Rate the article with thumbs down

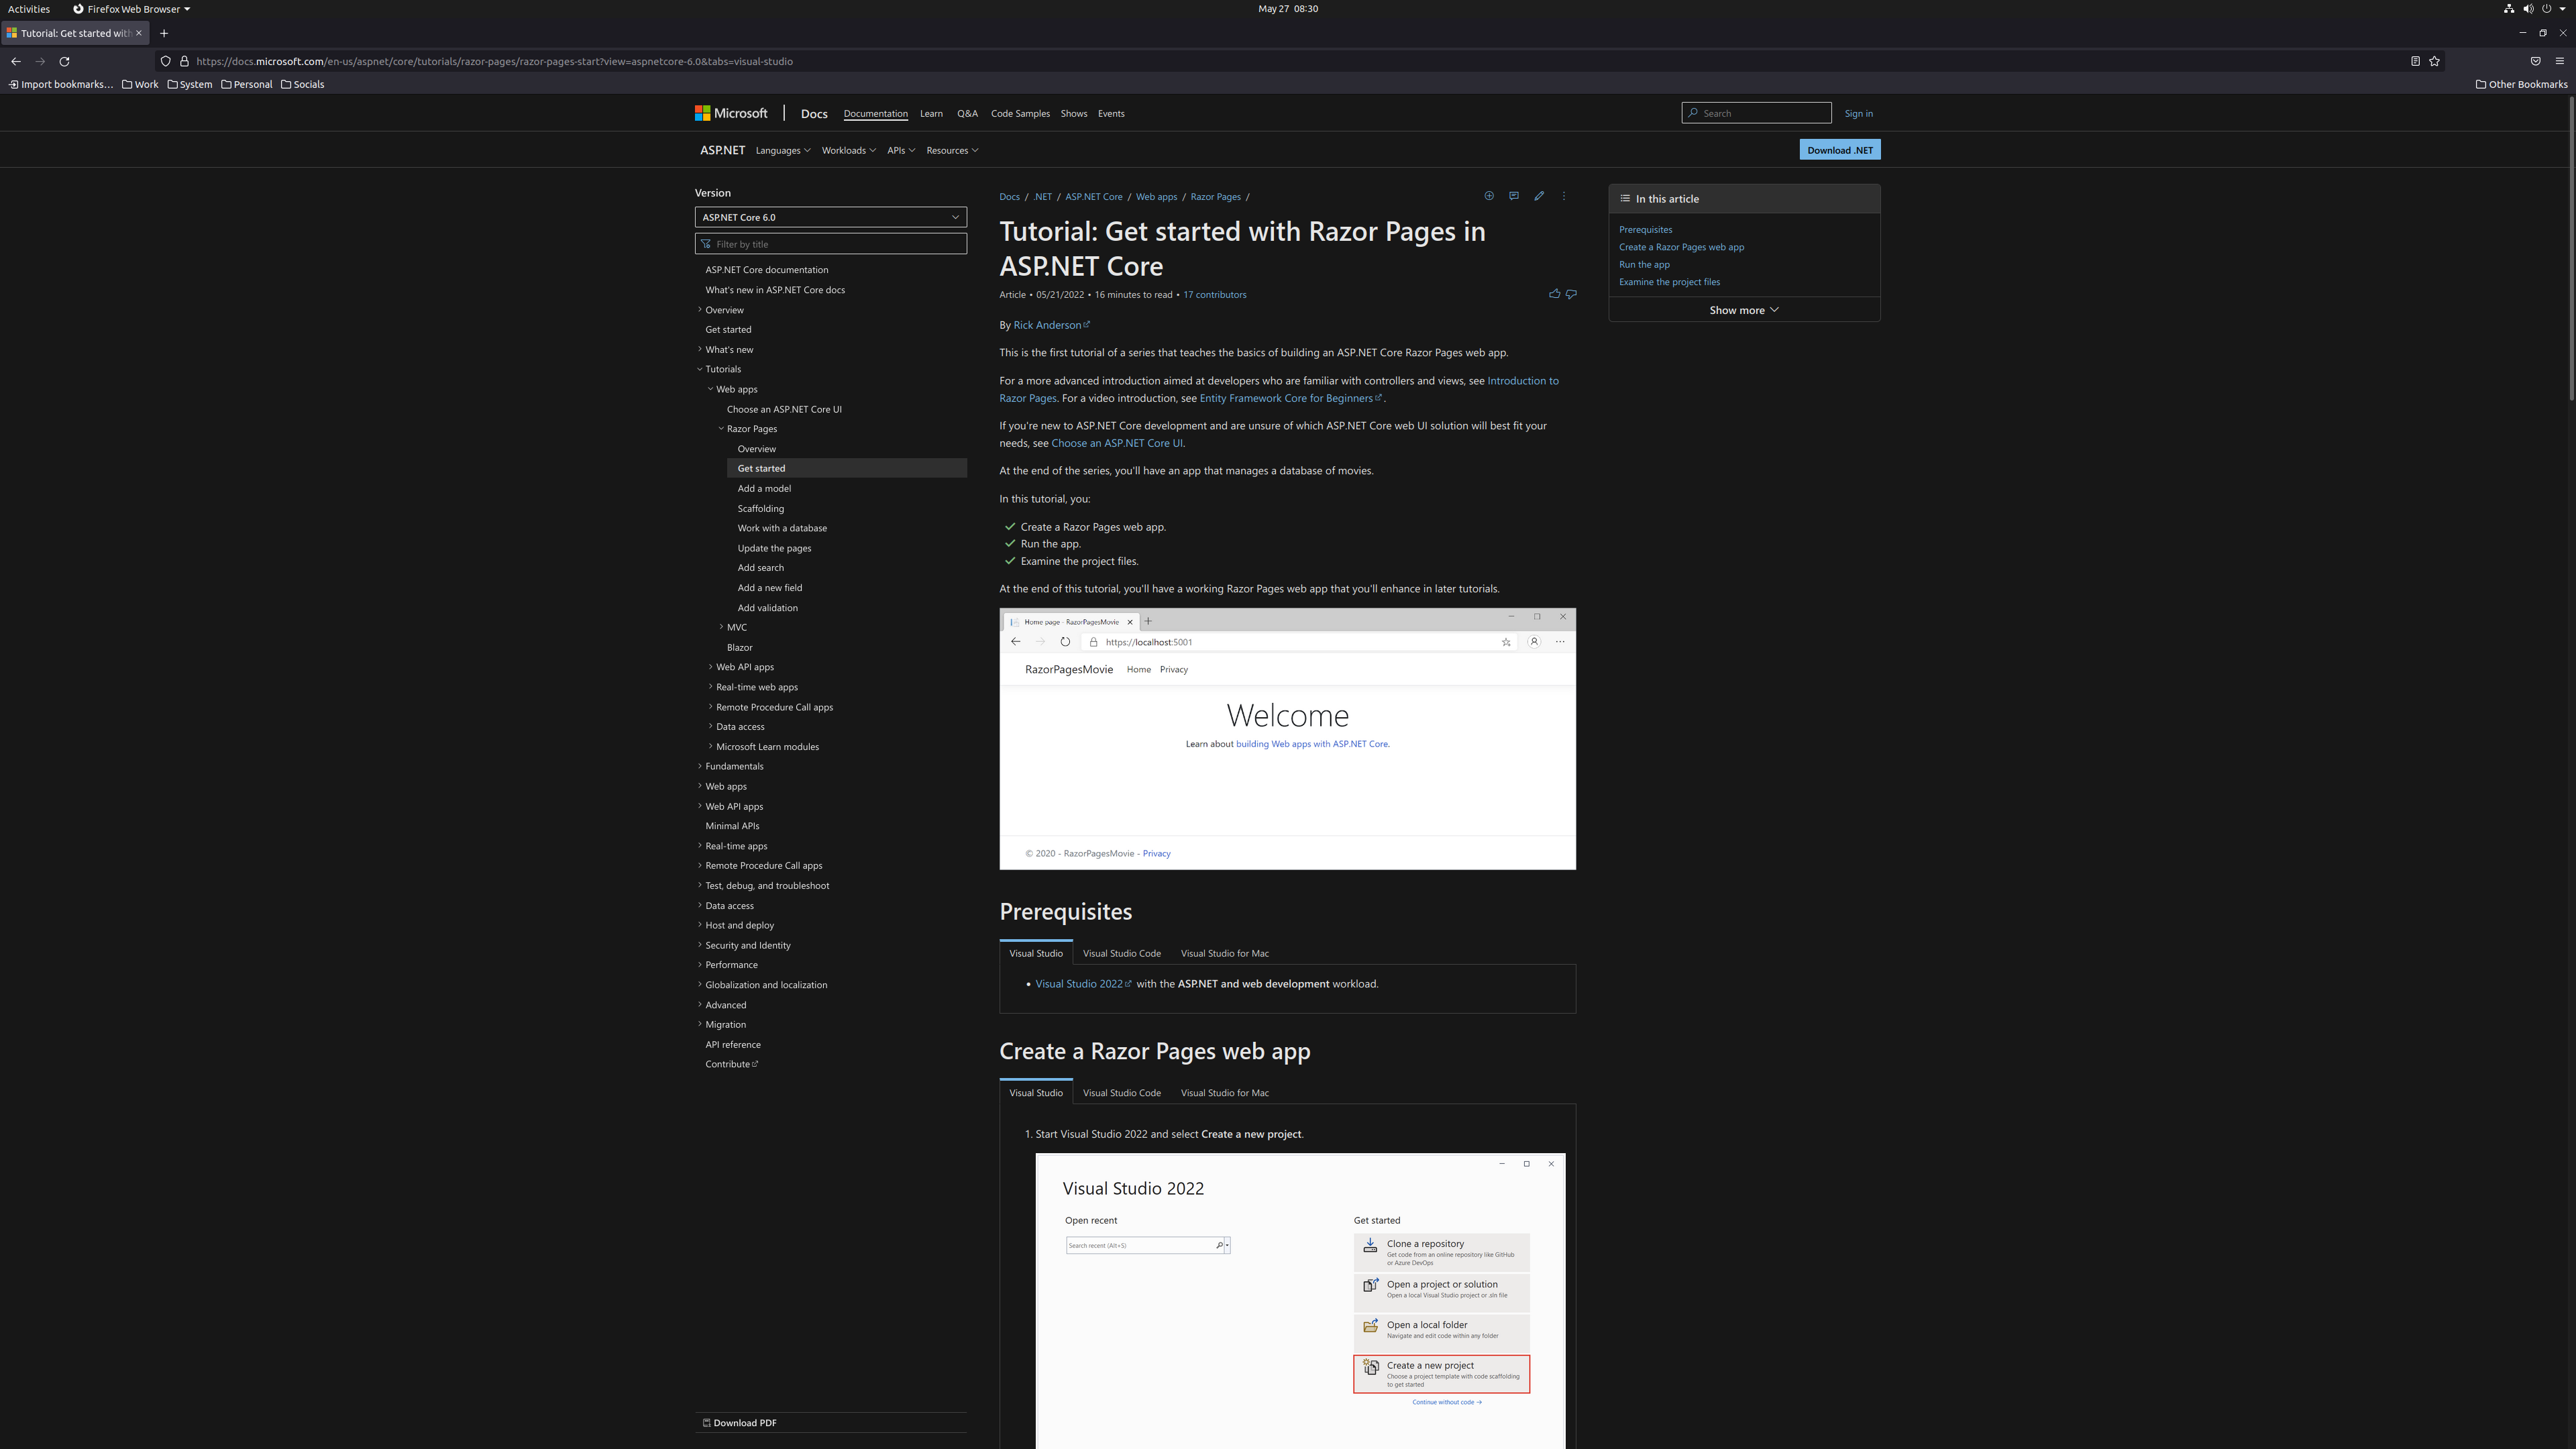1571,294
